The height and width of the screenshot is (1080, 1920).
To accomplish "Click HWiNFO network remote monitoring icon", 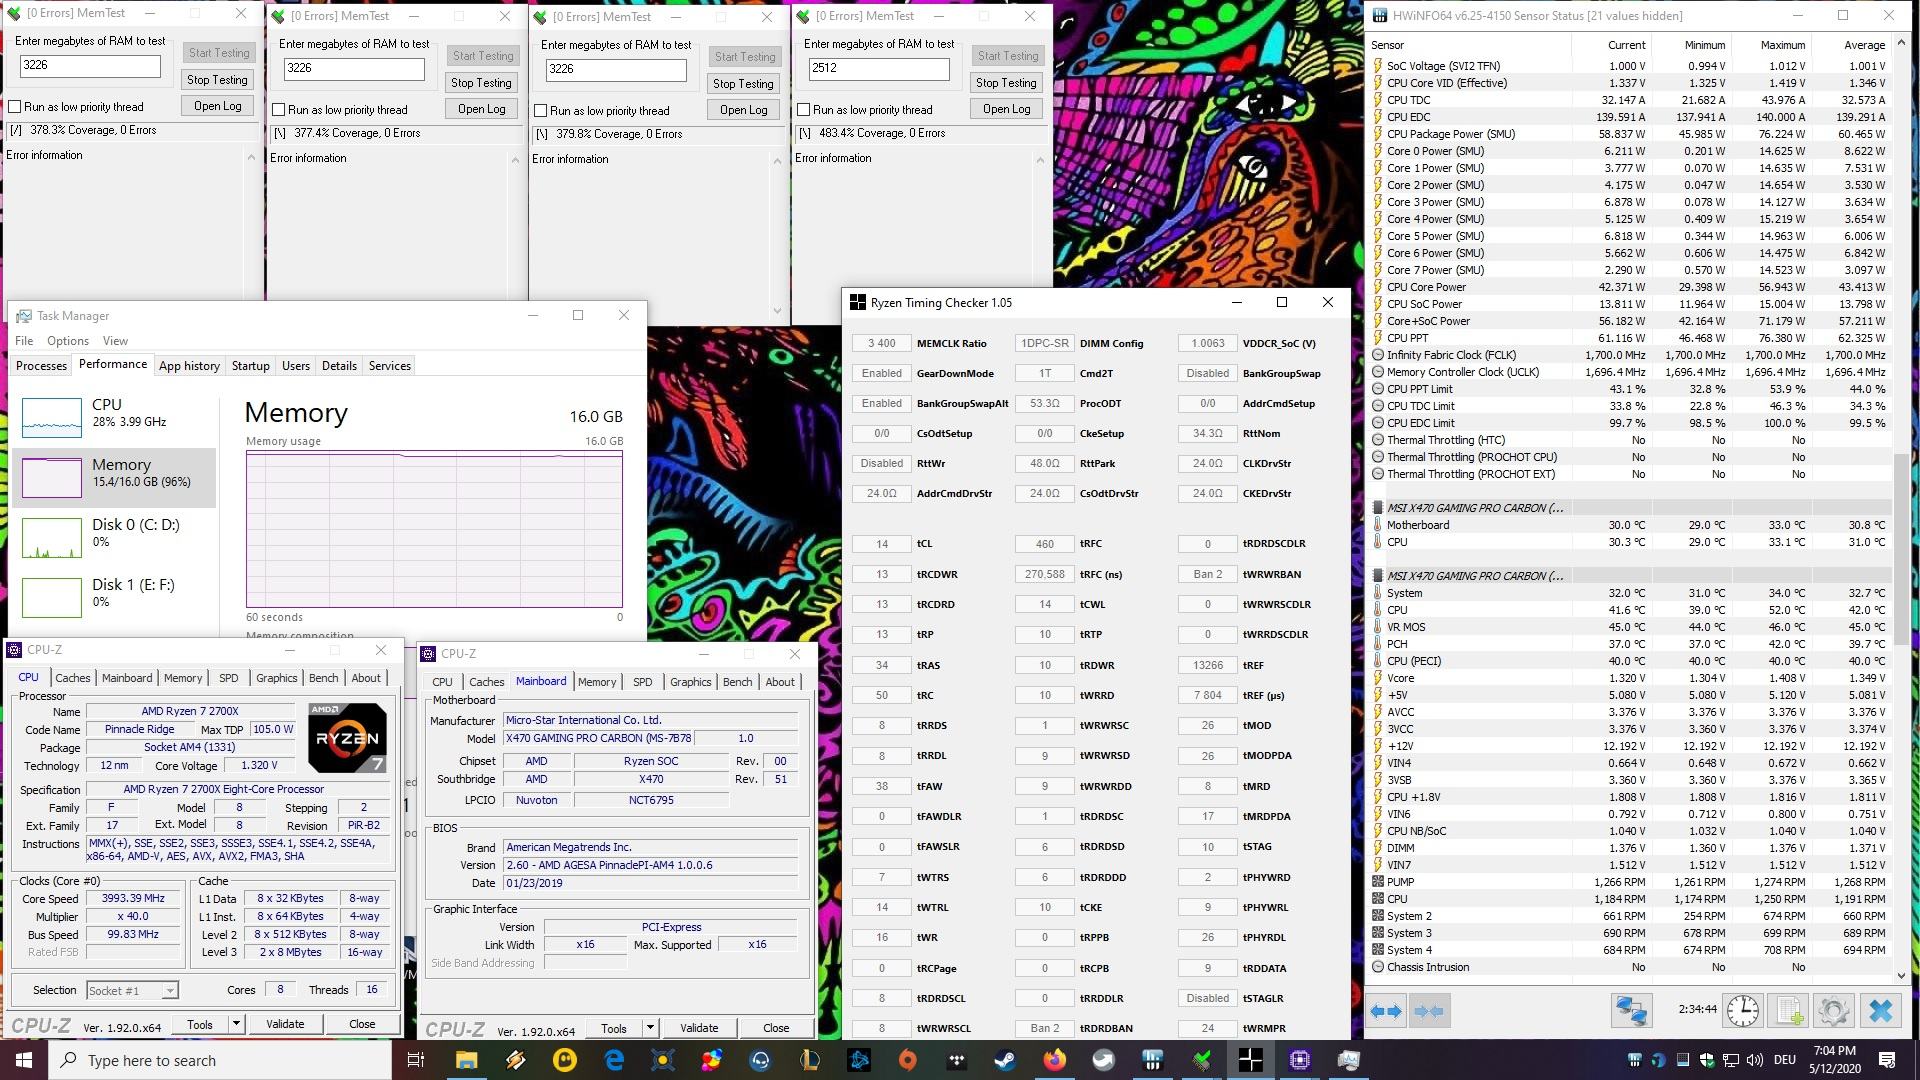I will [x=1631, y=1011].
